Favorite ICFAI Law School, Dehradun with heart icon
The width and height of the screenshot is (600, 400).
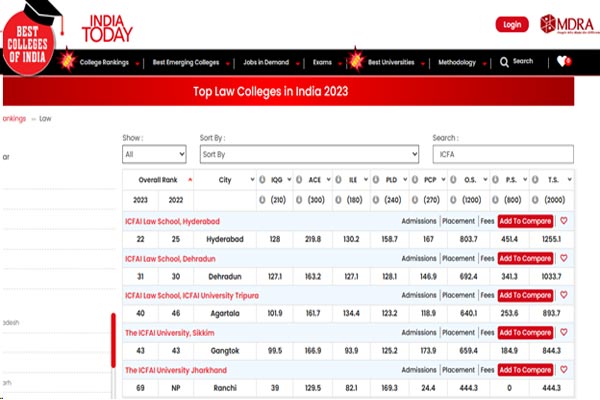coord(564,258)
